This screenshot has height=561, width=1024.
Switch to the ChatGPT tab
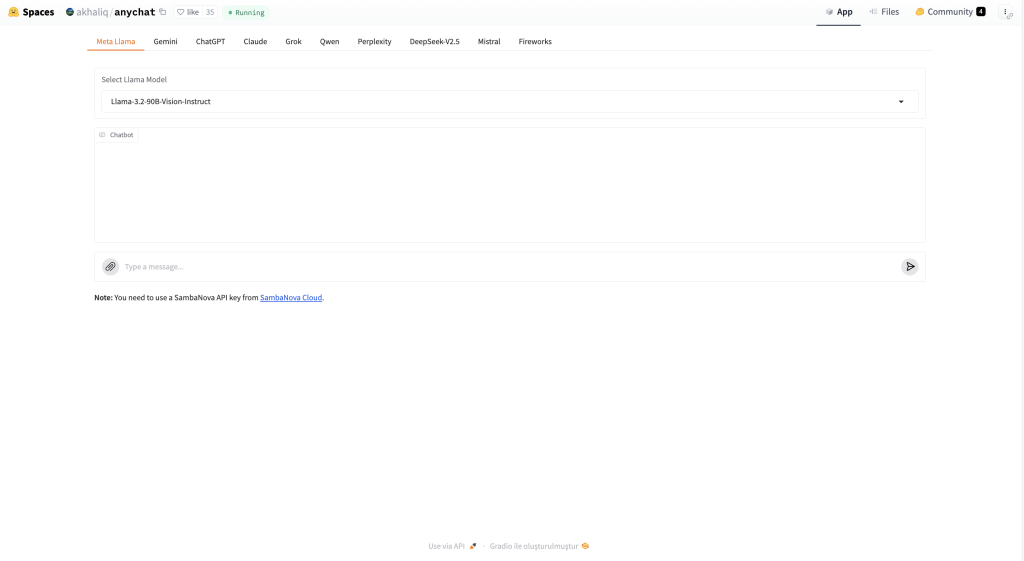click(x=210, y=41)
